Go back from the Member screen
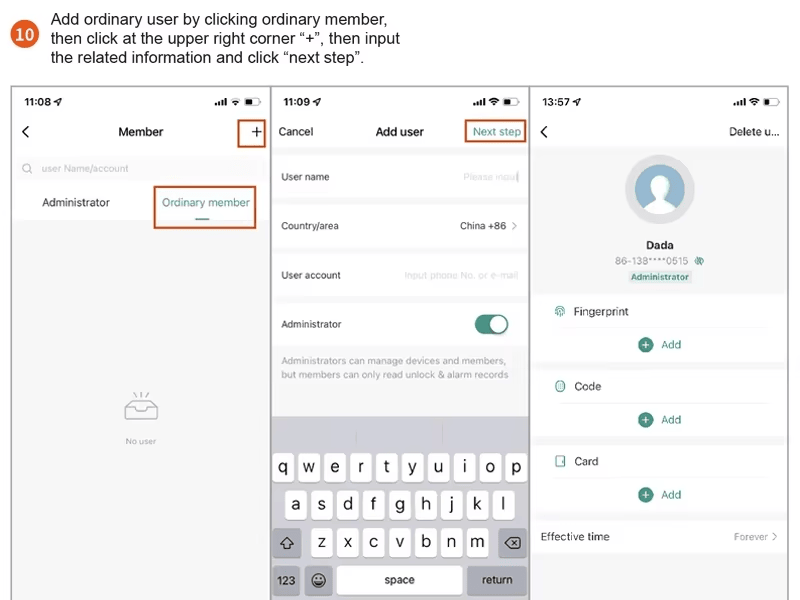The image size is (800, 600). point(26,132)
